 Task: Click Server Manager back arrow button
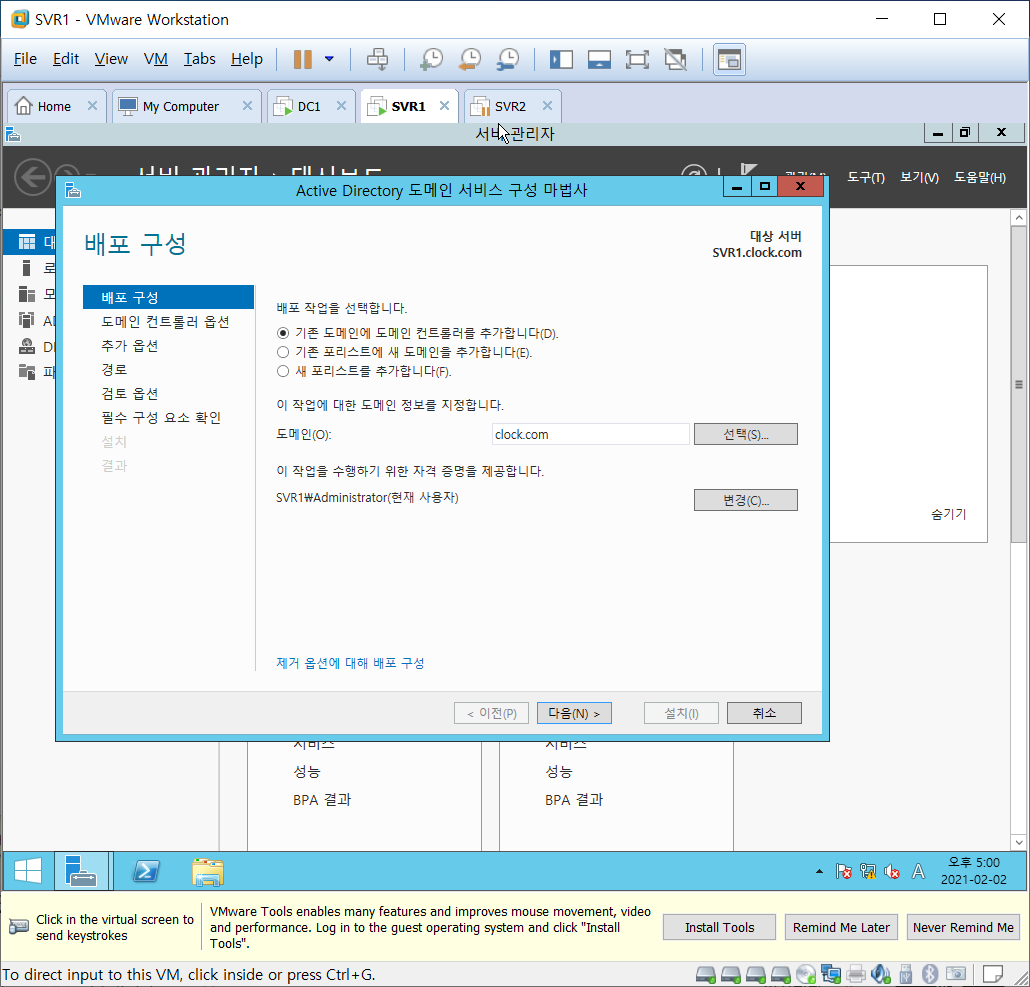click(x=33, y=177)
